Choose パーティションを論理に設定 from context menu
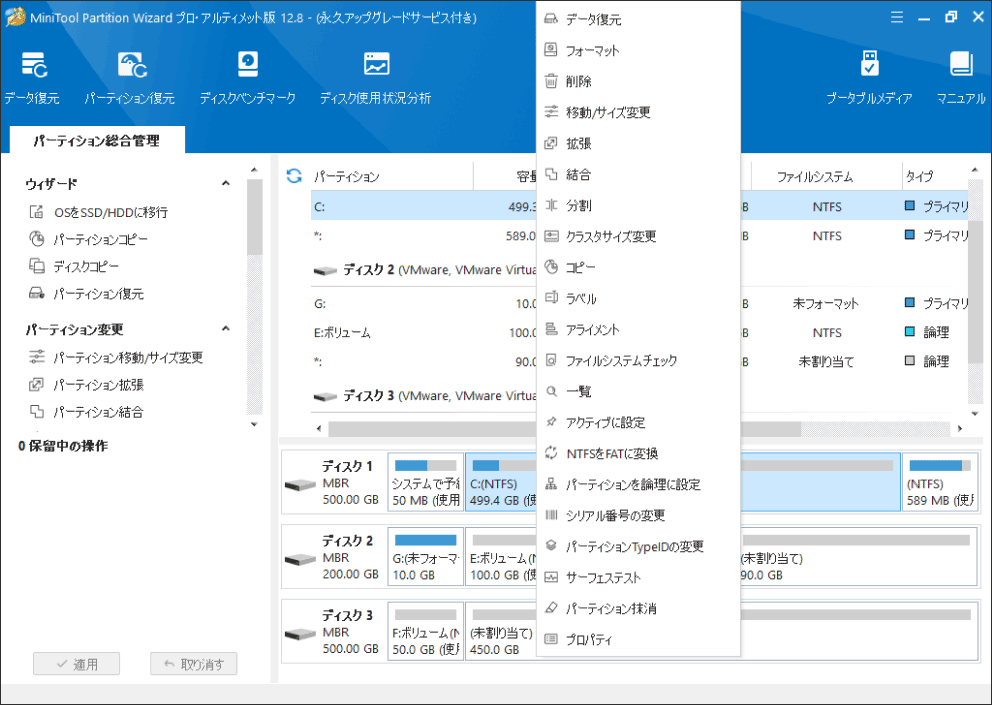This screenshot has height=705, width=992. [x=638, y=484]
